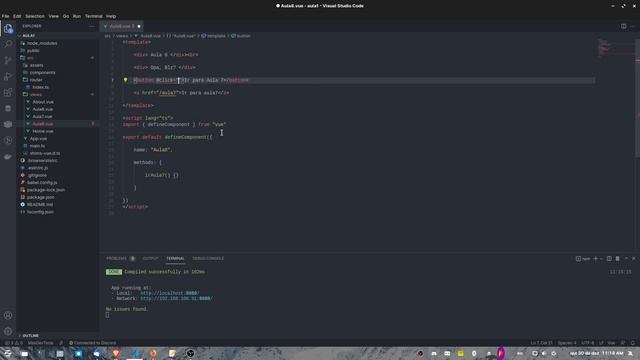Maximize the terminal panel size

(626, 258)
